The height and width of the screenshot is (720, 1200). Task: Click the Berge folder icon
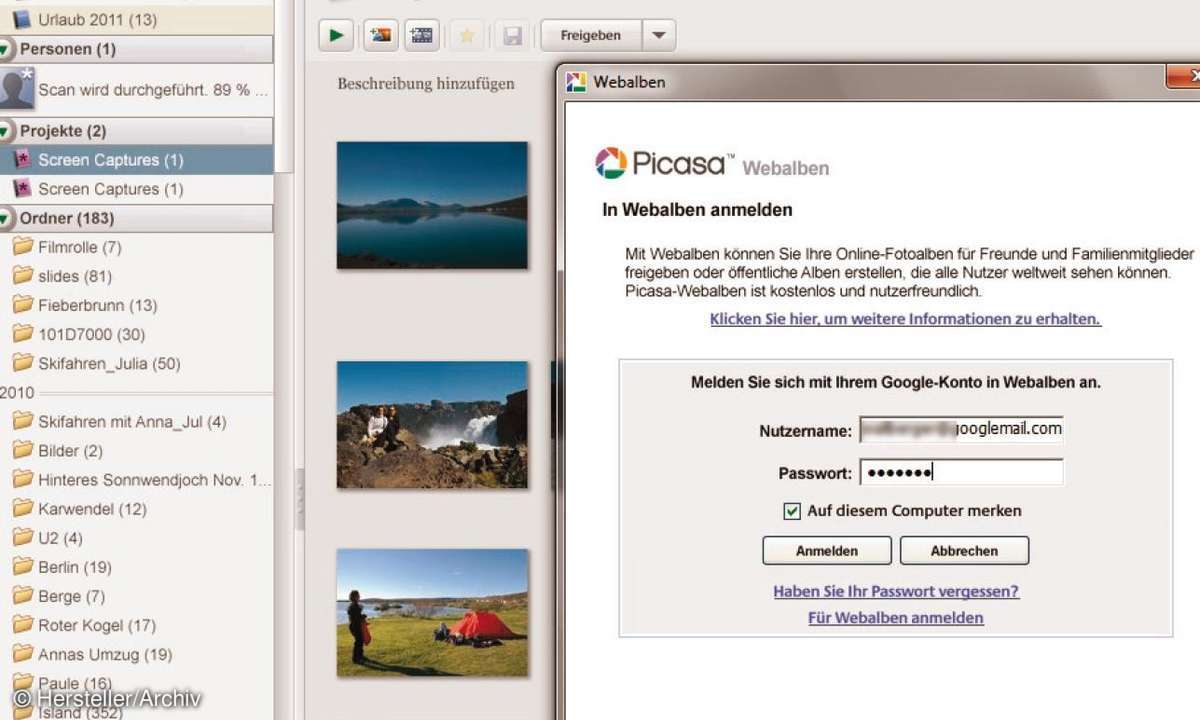pos(22,596)
